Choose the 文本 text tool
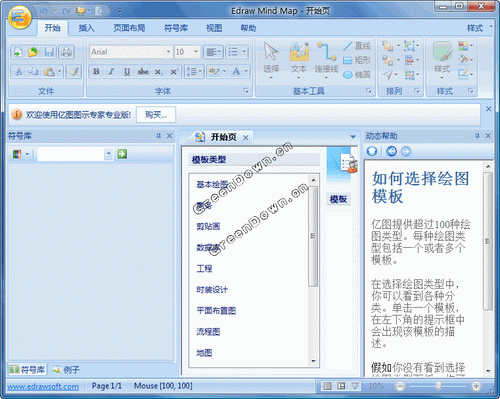This screenshot has height=399, width=500. tap(299, 60)
